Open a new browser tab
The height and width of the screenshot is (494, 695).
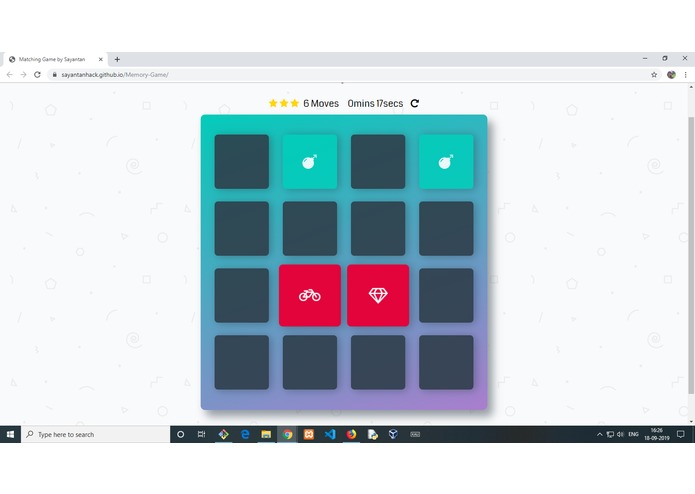[117, 59]
